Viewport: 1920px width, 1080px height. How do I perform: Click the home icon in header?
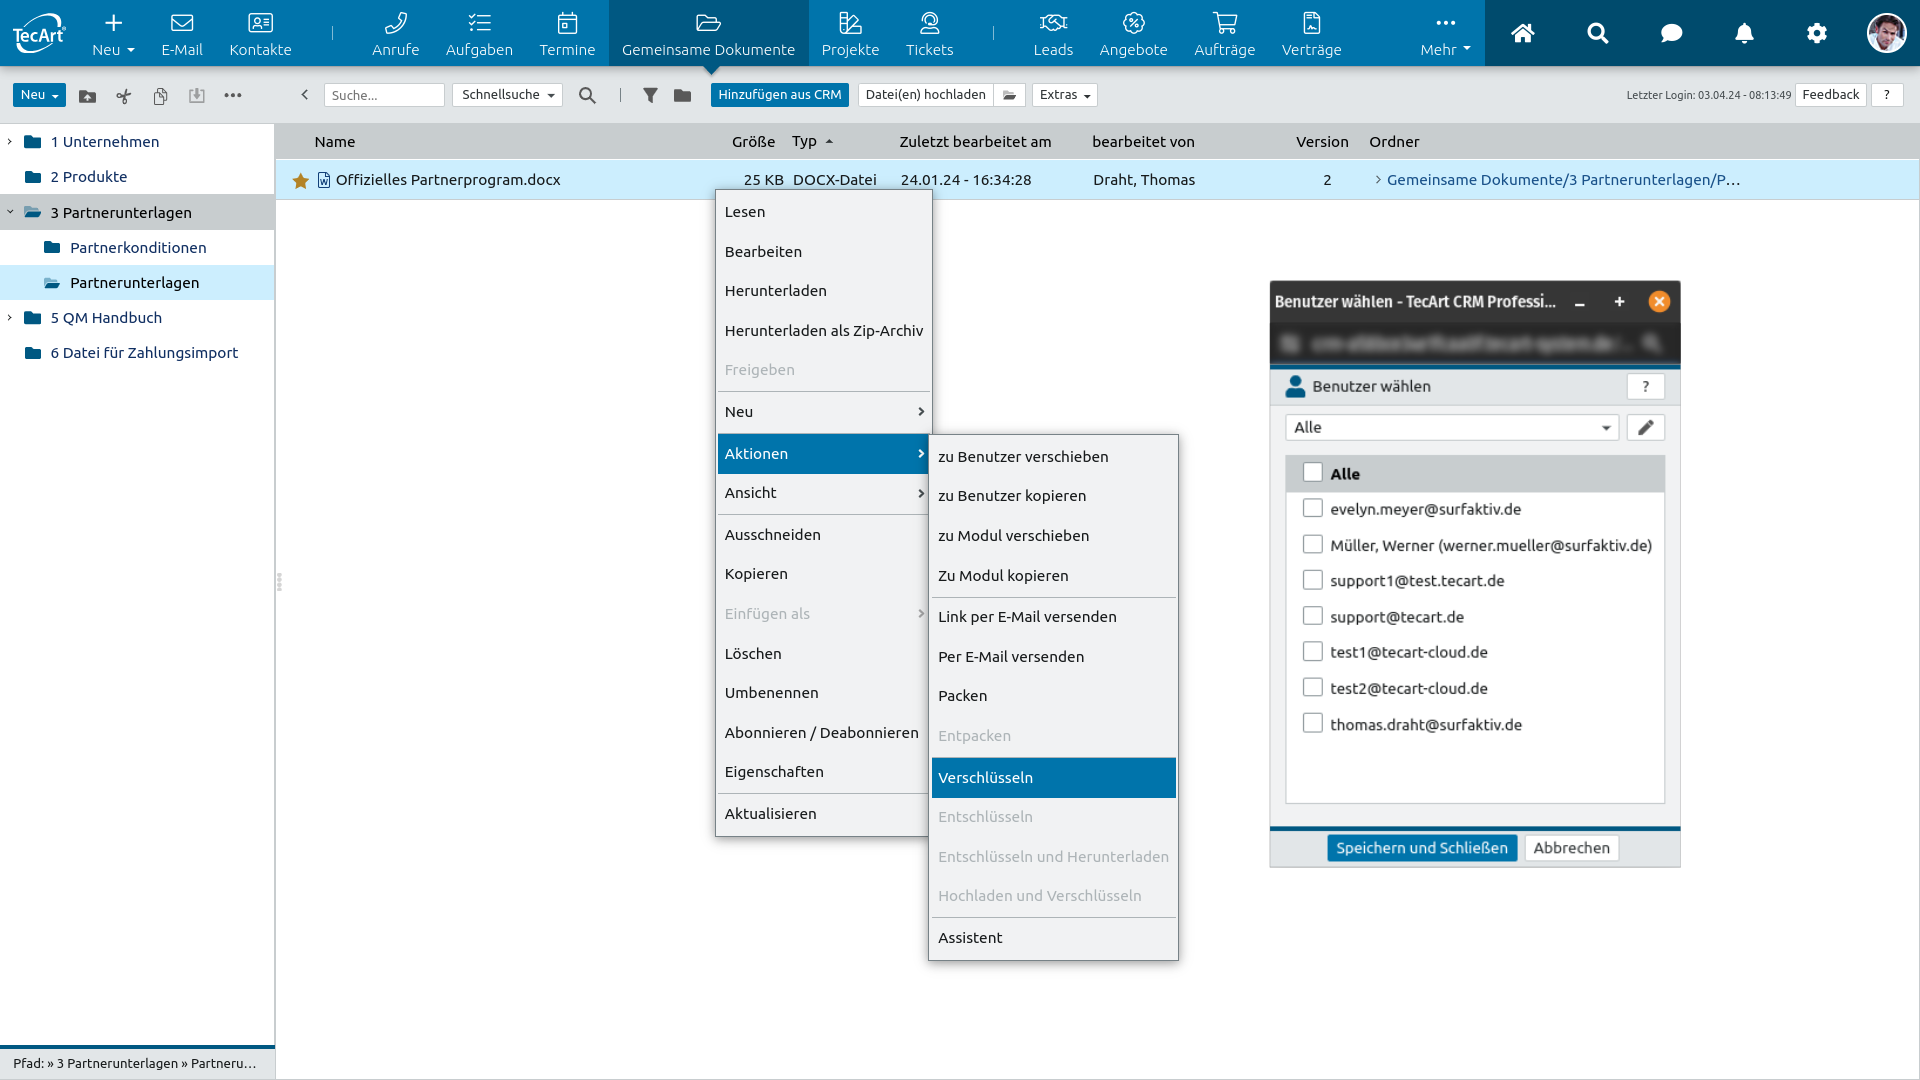click(1522, 34)
